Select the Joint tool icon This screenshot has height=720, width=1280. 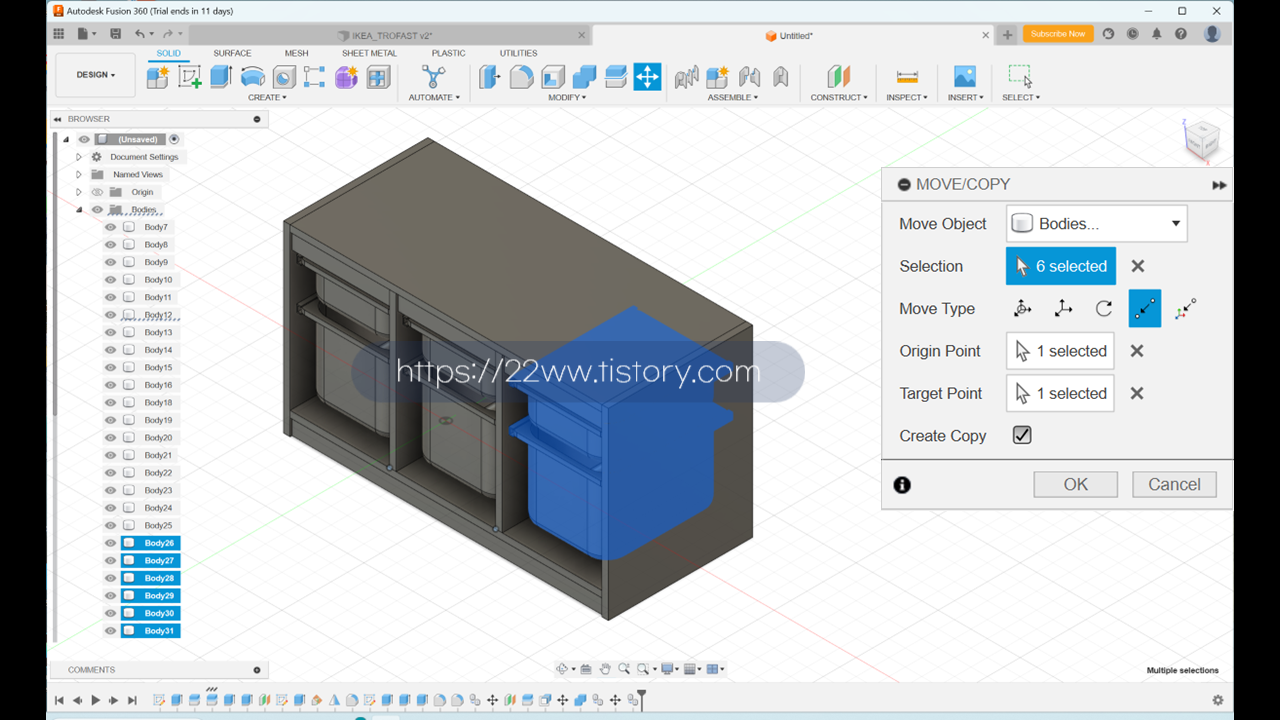coord(749,77)
